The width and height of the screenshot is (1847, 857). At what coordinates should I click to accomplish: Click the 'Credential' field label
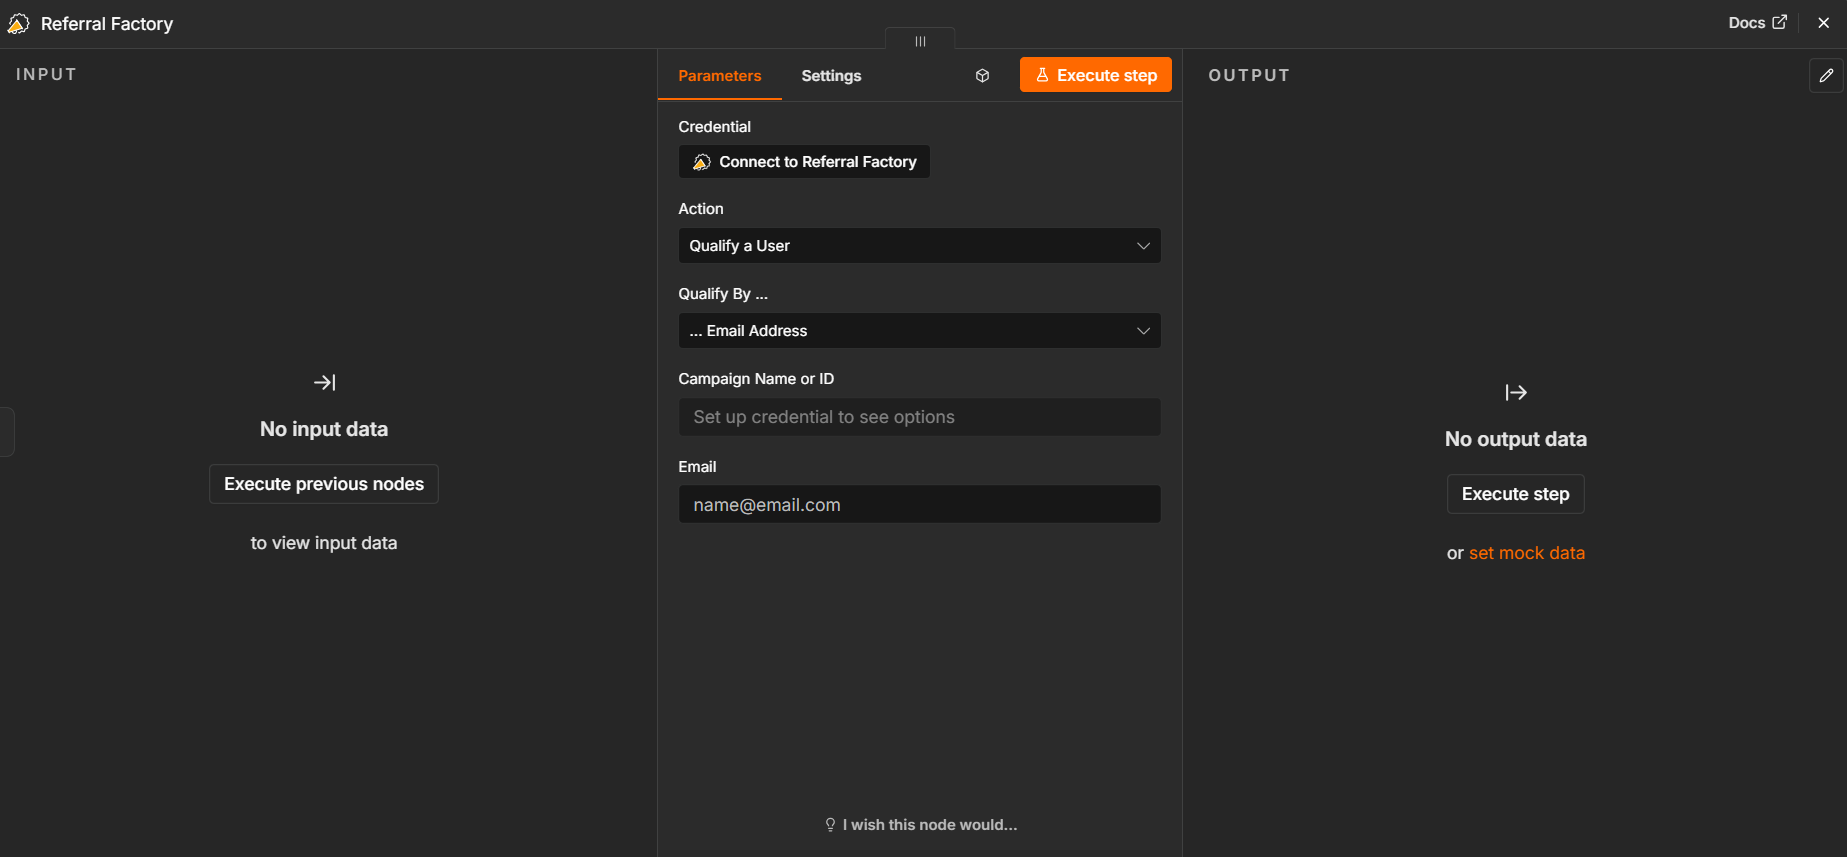(714, 127)
